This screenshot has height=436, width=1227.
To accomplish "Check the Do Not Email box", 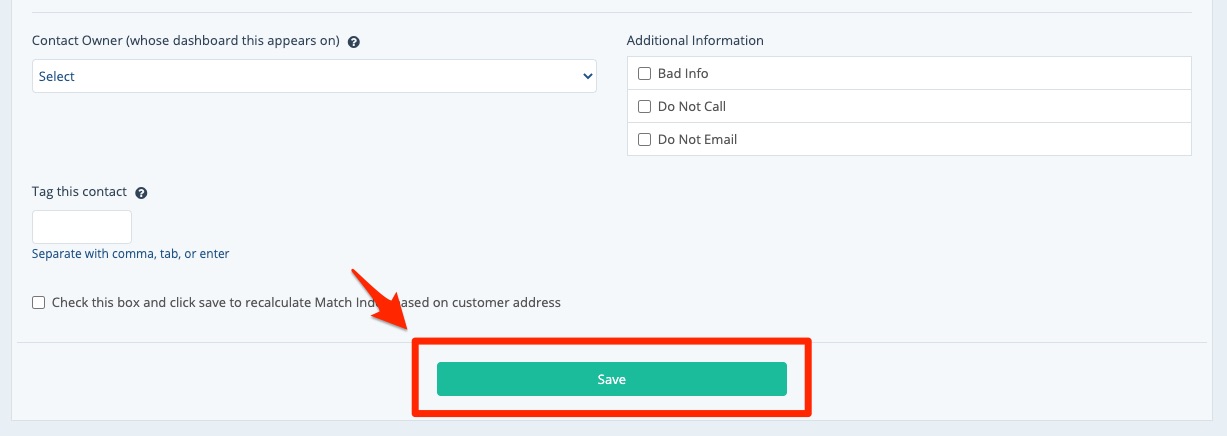I will point(644,139).
